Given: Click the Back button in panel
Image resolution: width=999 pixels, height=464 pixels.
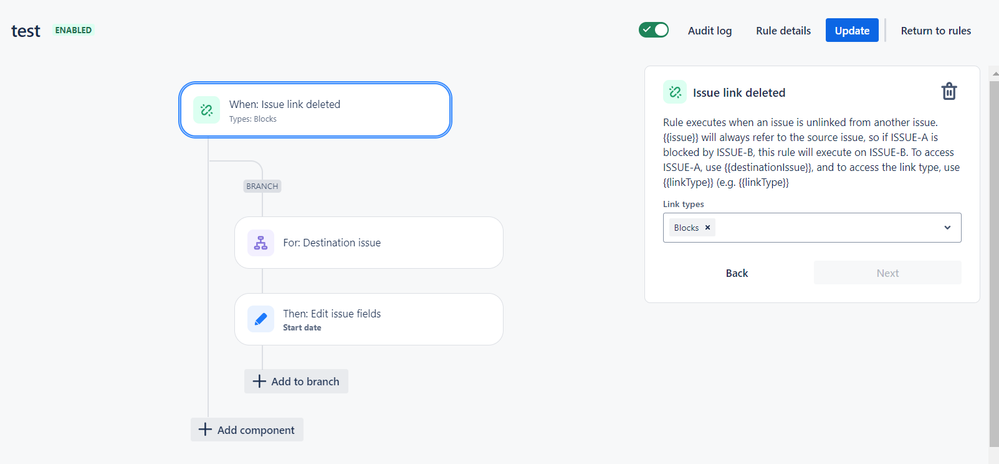Looking at the screenshot, I should tap(737, 273).
